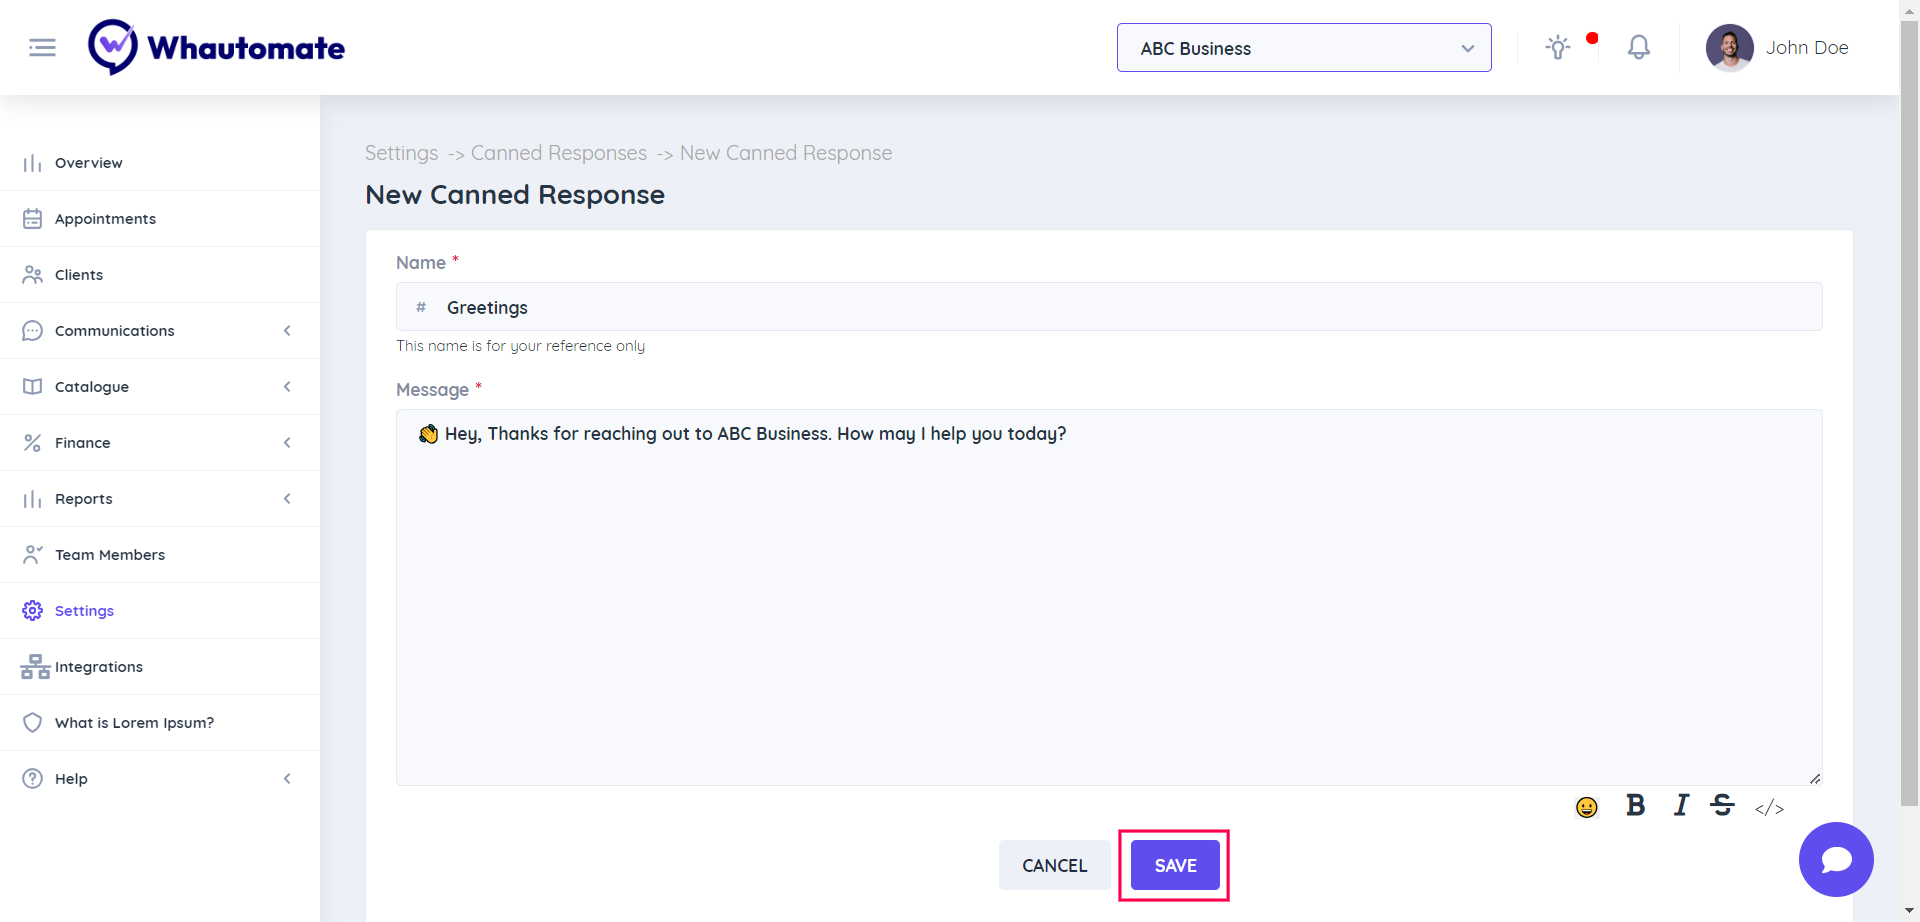
Task: Insert code formatting with code icon
Action: (x=1769, y=808)
